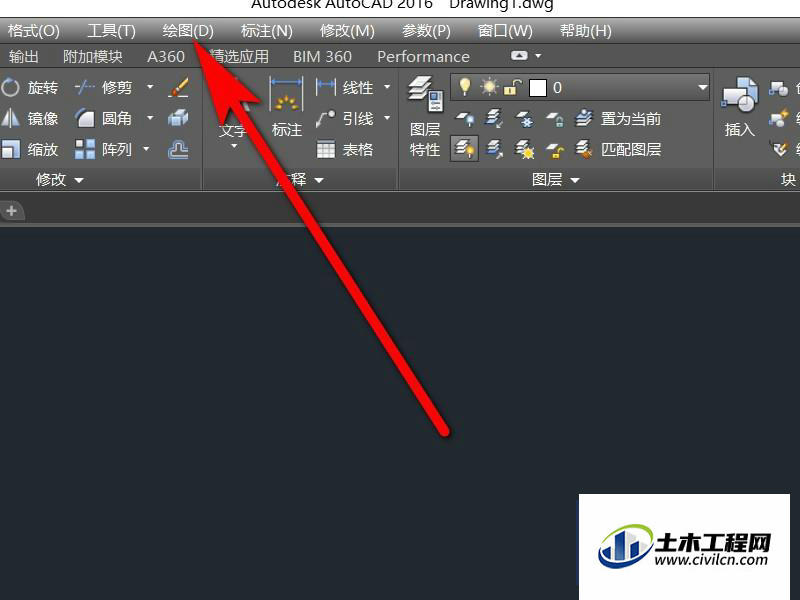Open the 参数(P) menu
The height and width of the screenshot is (600, 800).
[x=426, y=31]
